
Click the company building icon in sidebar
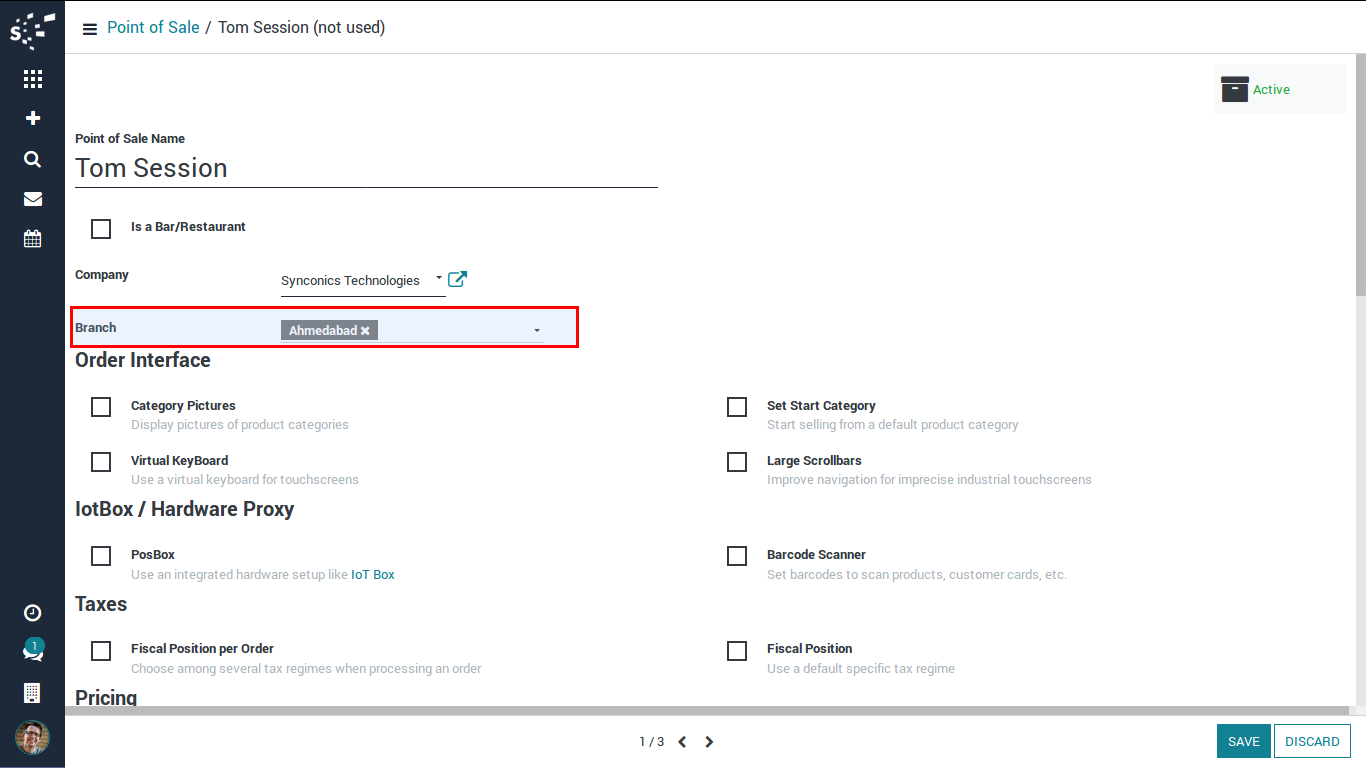click(32, 693)
